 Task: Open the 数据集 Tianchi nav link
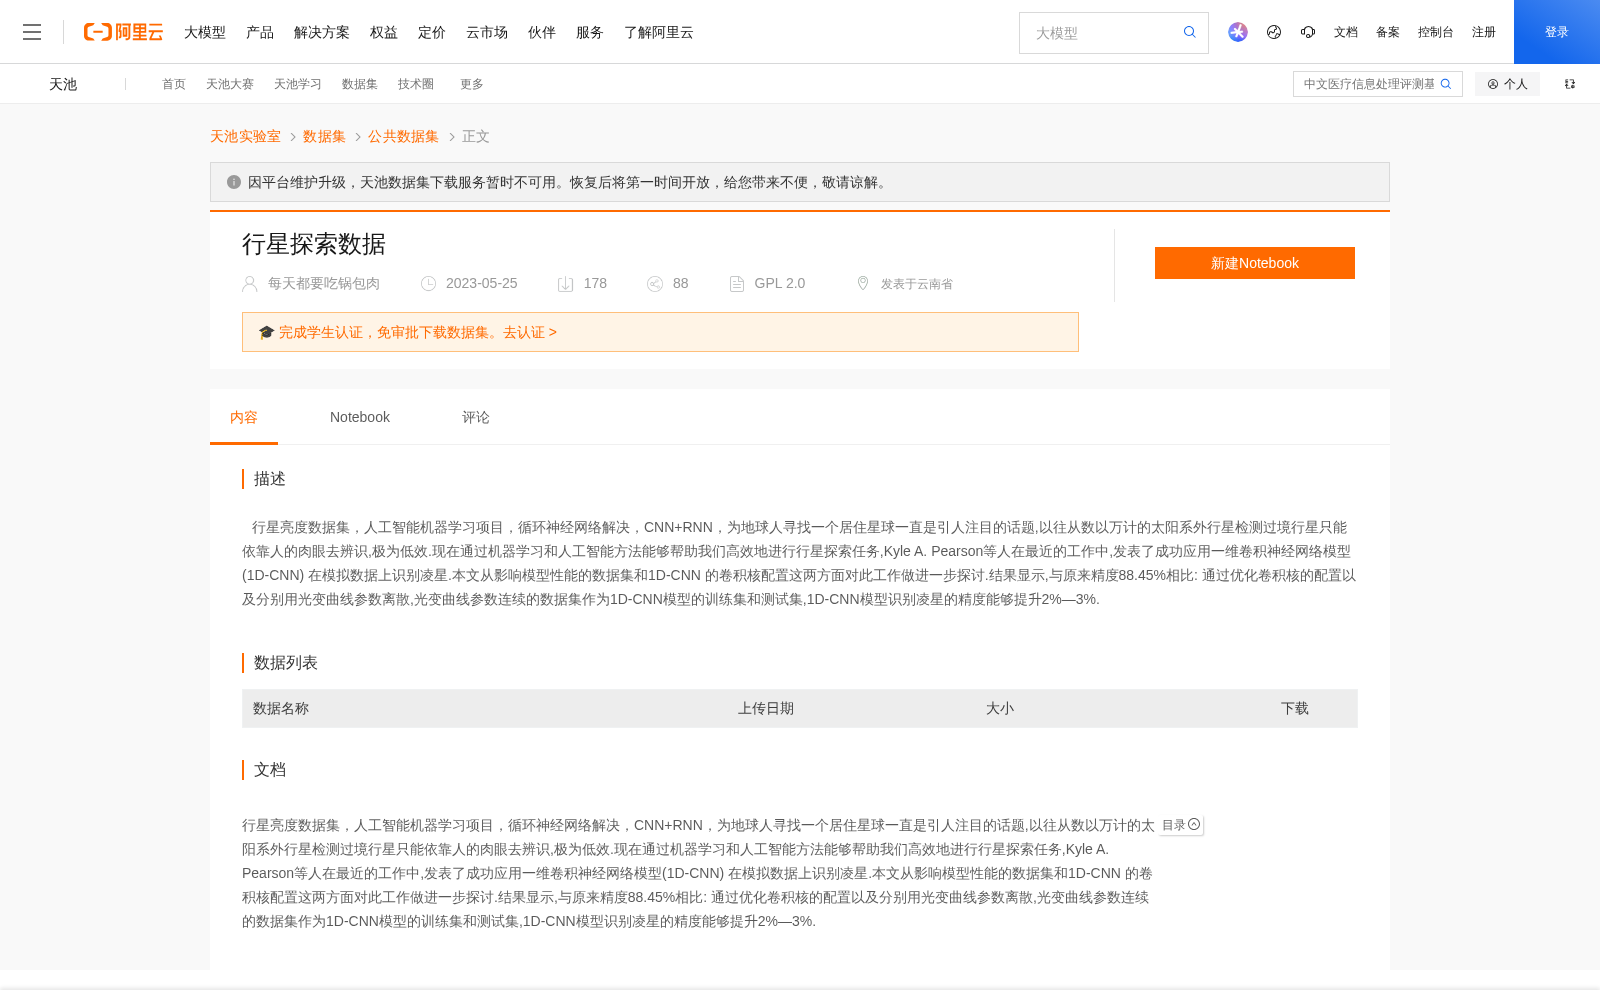point(360,84)
